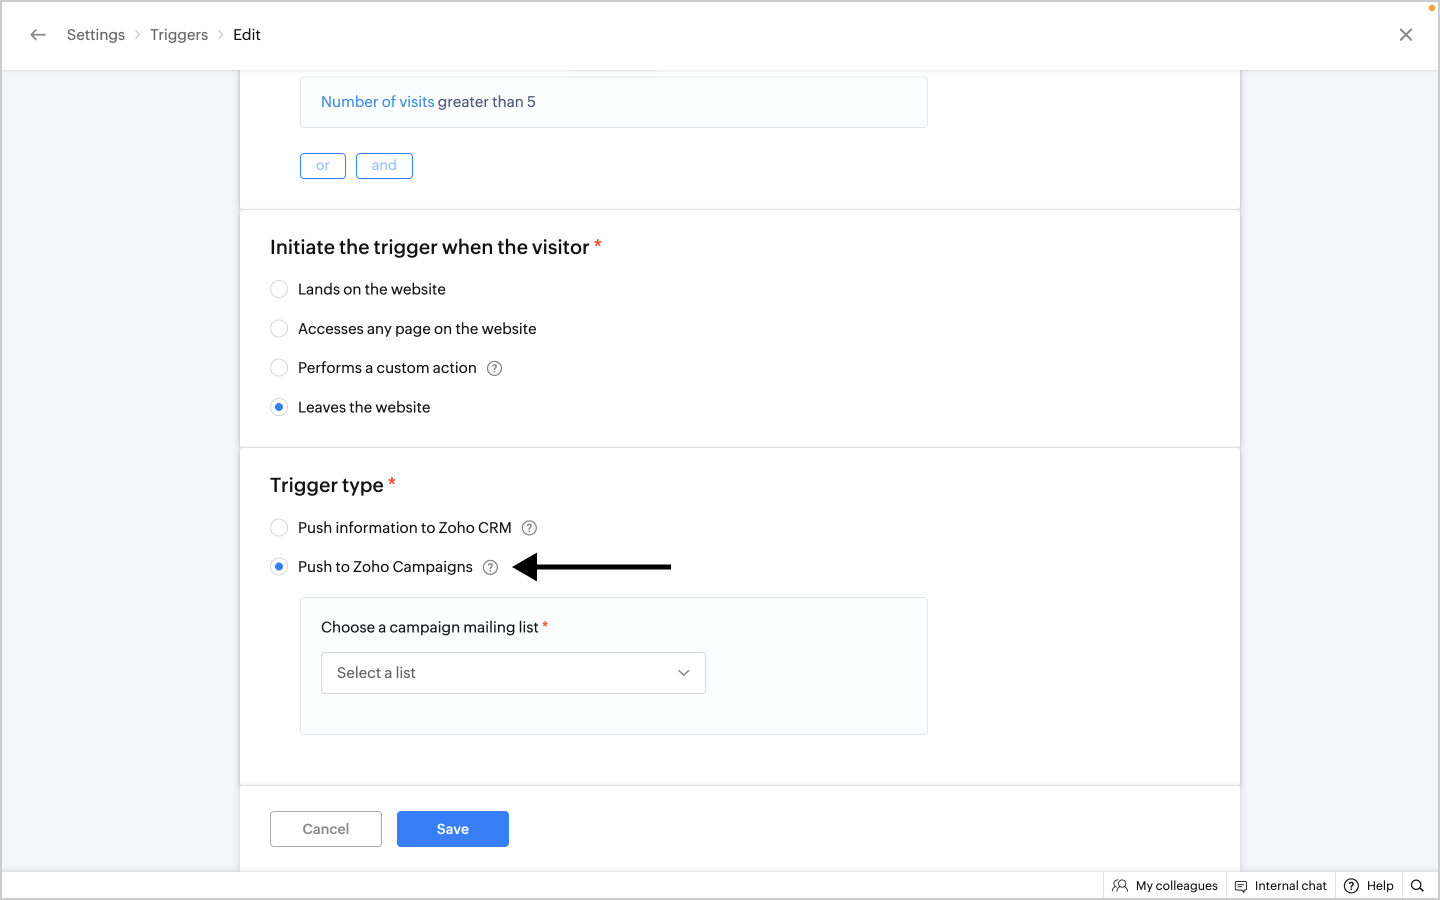Viewport: 1440px width, 900px height.
Task: Select Lands on the website option
Action: click(279, 290)
